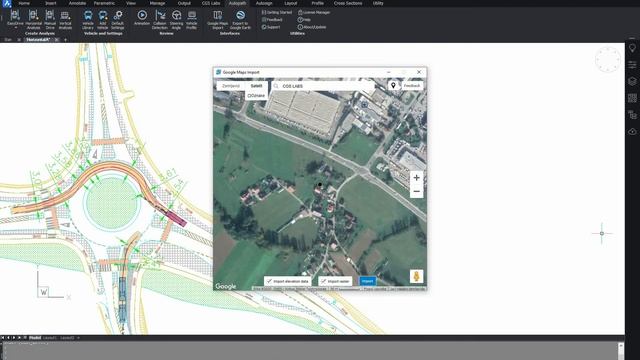Viewport: 640px width, 360px height.
Task: Switch to the Layout2 tab
Action: tap(67, 338)
